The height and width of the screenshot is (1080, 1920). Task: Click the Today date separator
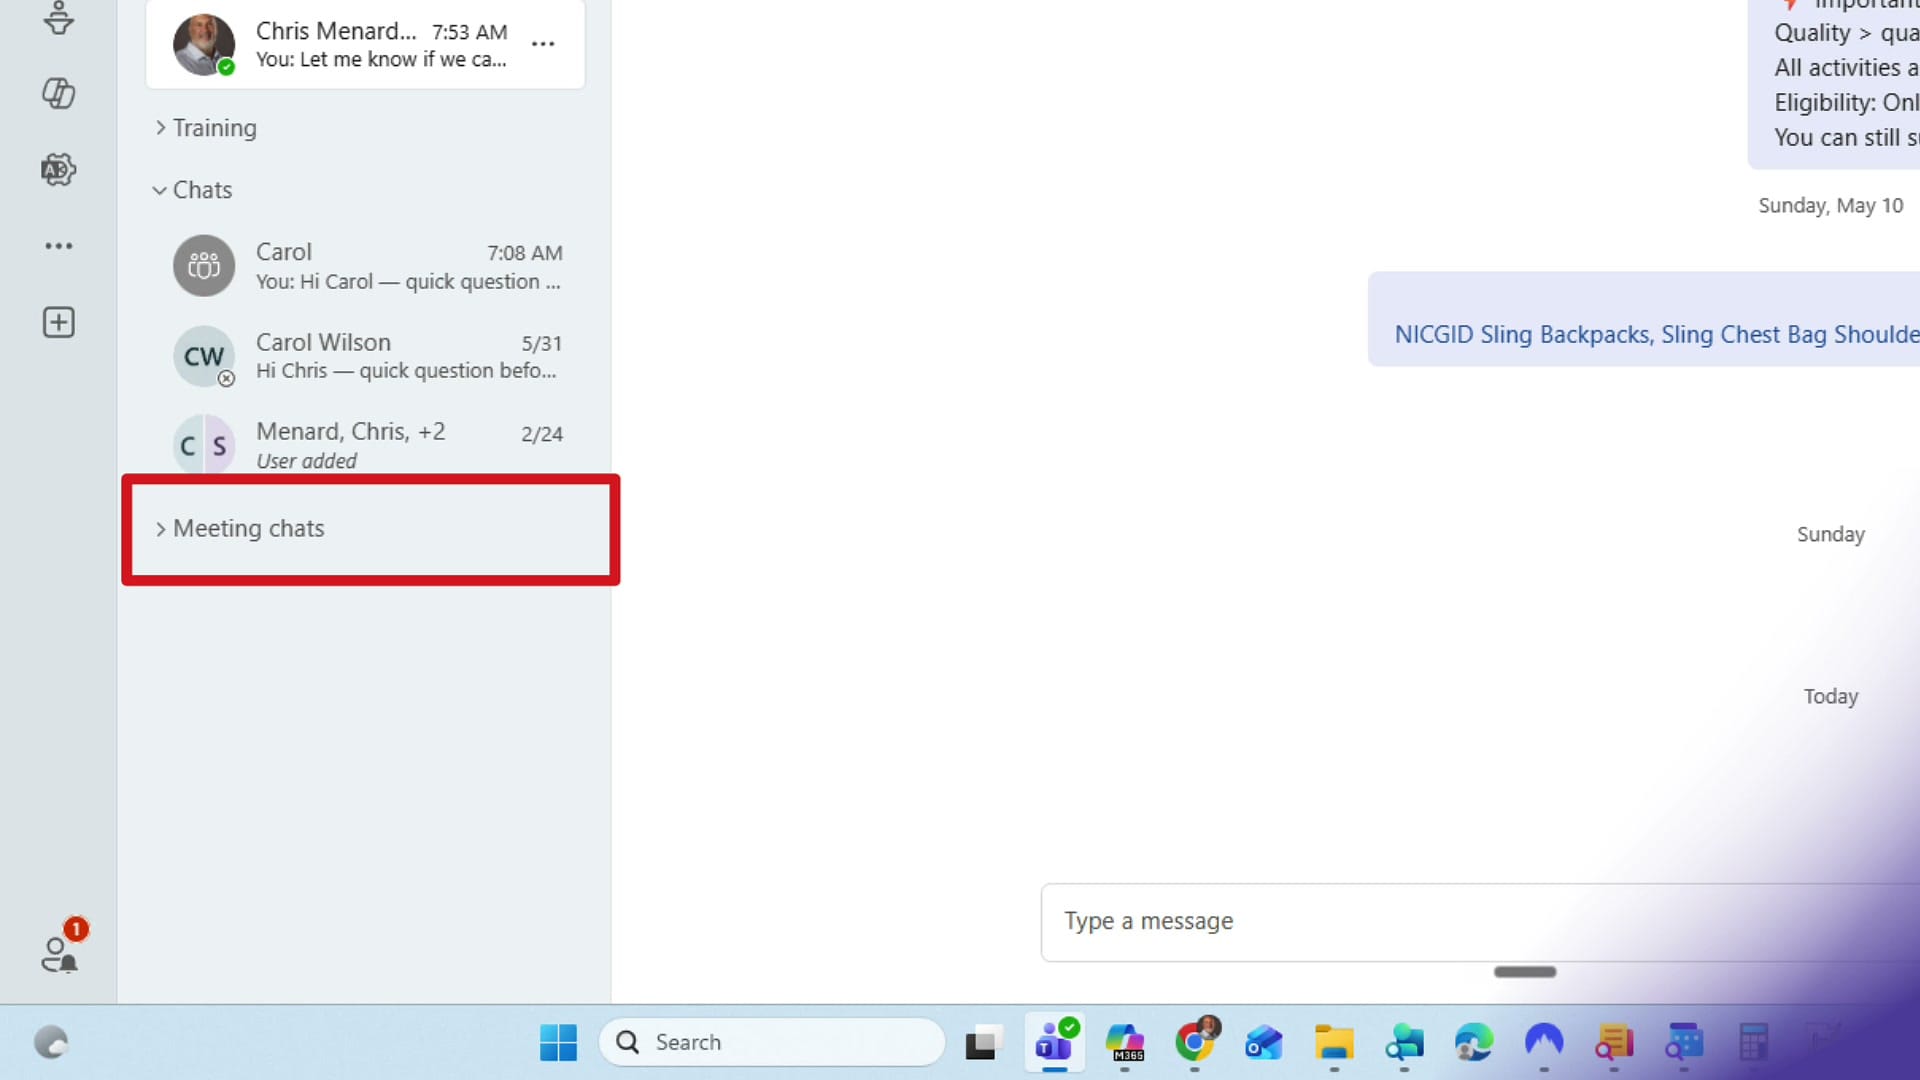click(x=1830, y=697)
